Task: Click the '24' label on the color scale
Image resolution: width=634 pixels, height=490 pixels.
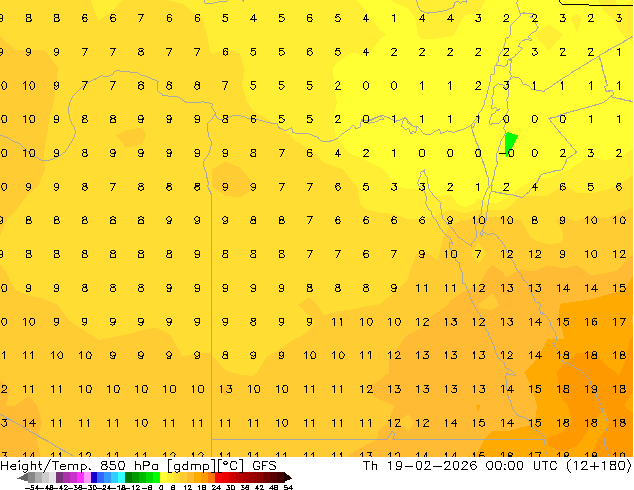Action: point(216,487)
